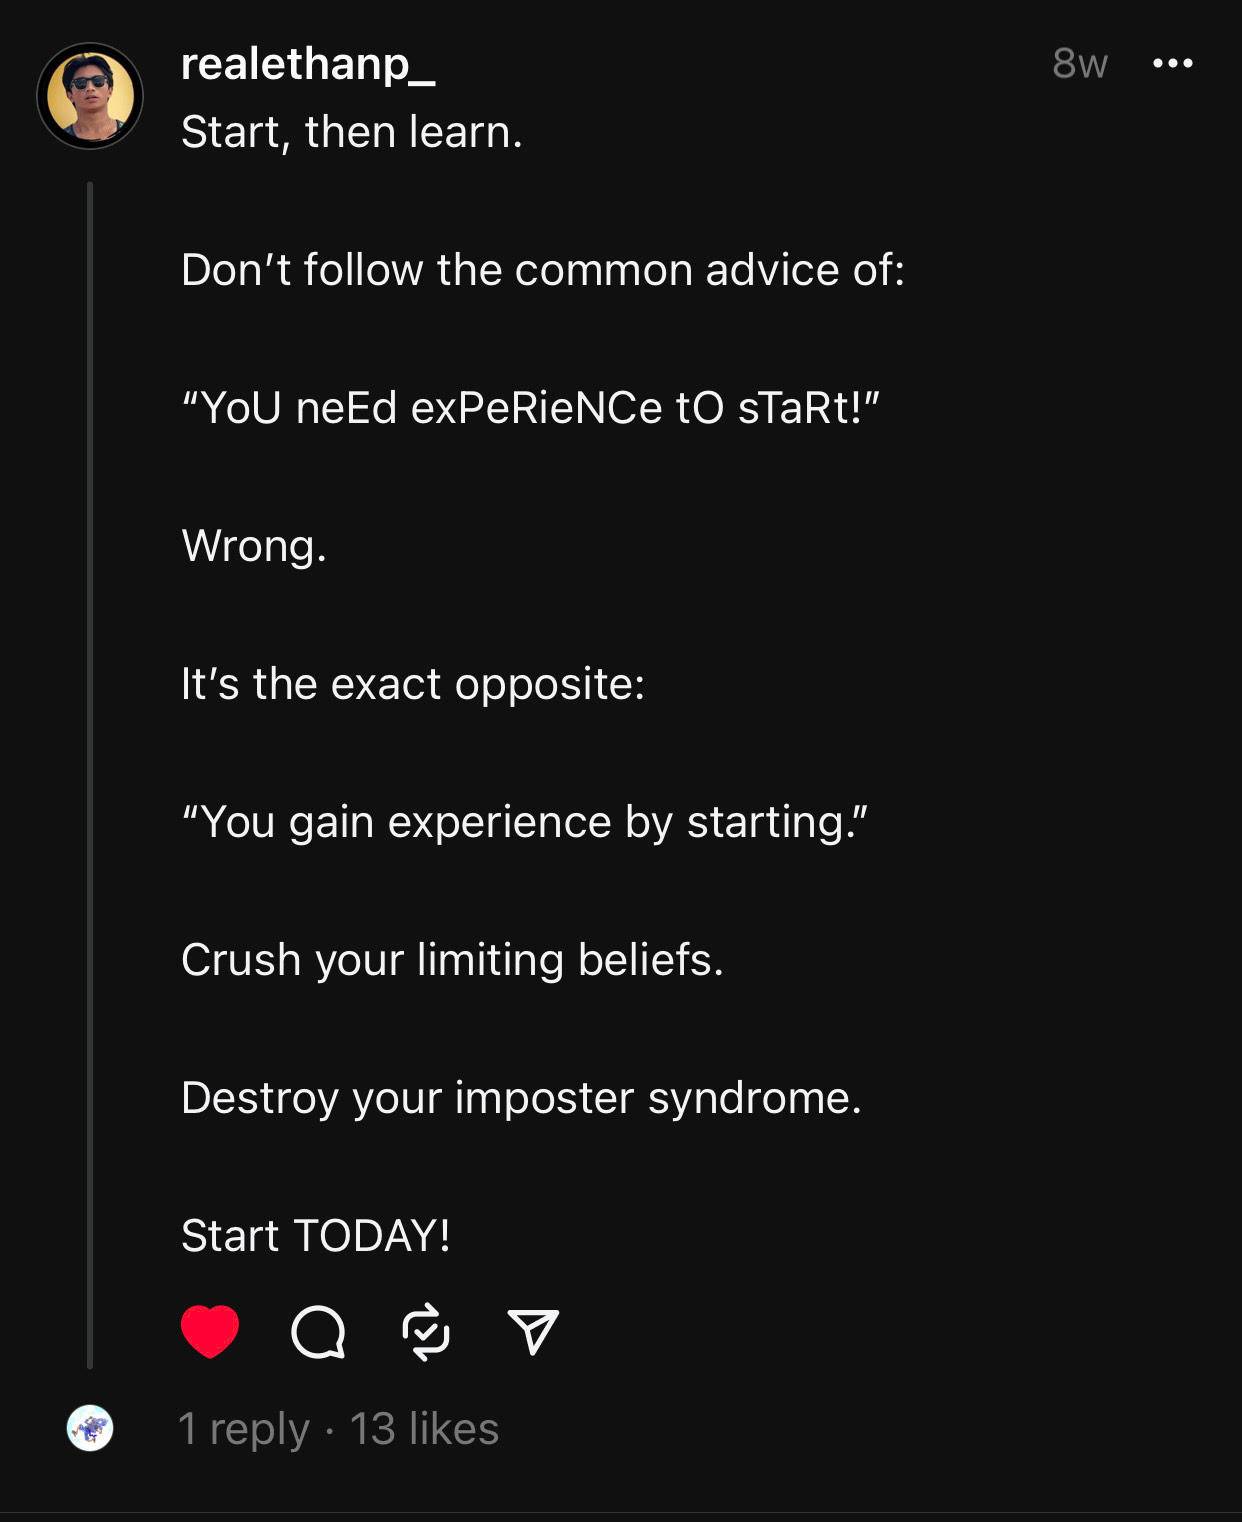Click the 8w post timestamp
Image resolution: width=1242 pixels, height=1522 pixels.
[1080, 63]
